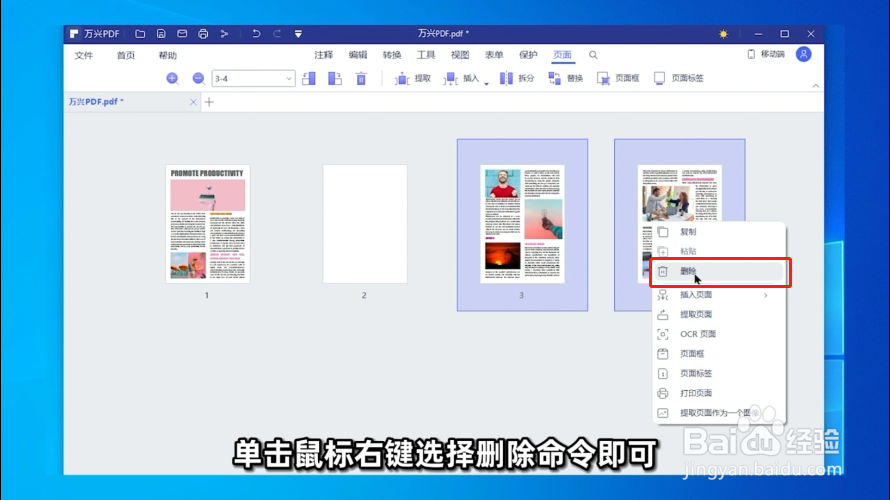Switch to the 编辑 tab
The width and height of the screenshot is (890, 500).
pyautogui.click(x=358, y=55)
